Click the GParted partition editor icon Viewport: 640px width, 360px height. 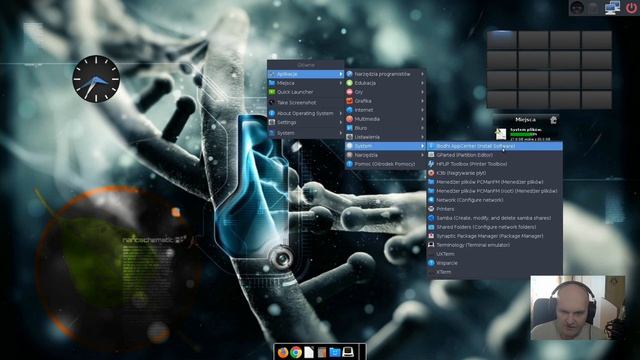tap(431, 155)
